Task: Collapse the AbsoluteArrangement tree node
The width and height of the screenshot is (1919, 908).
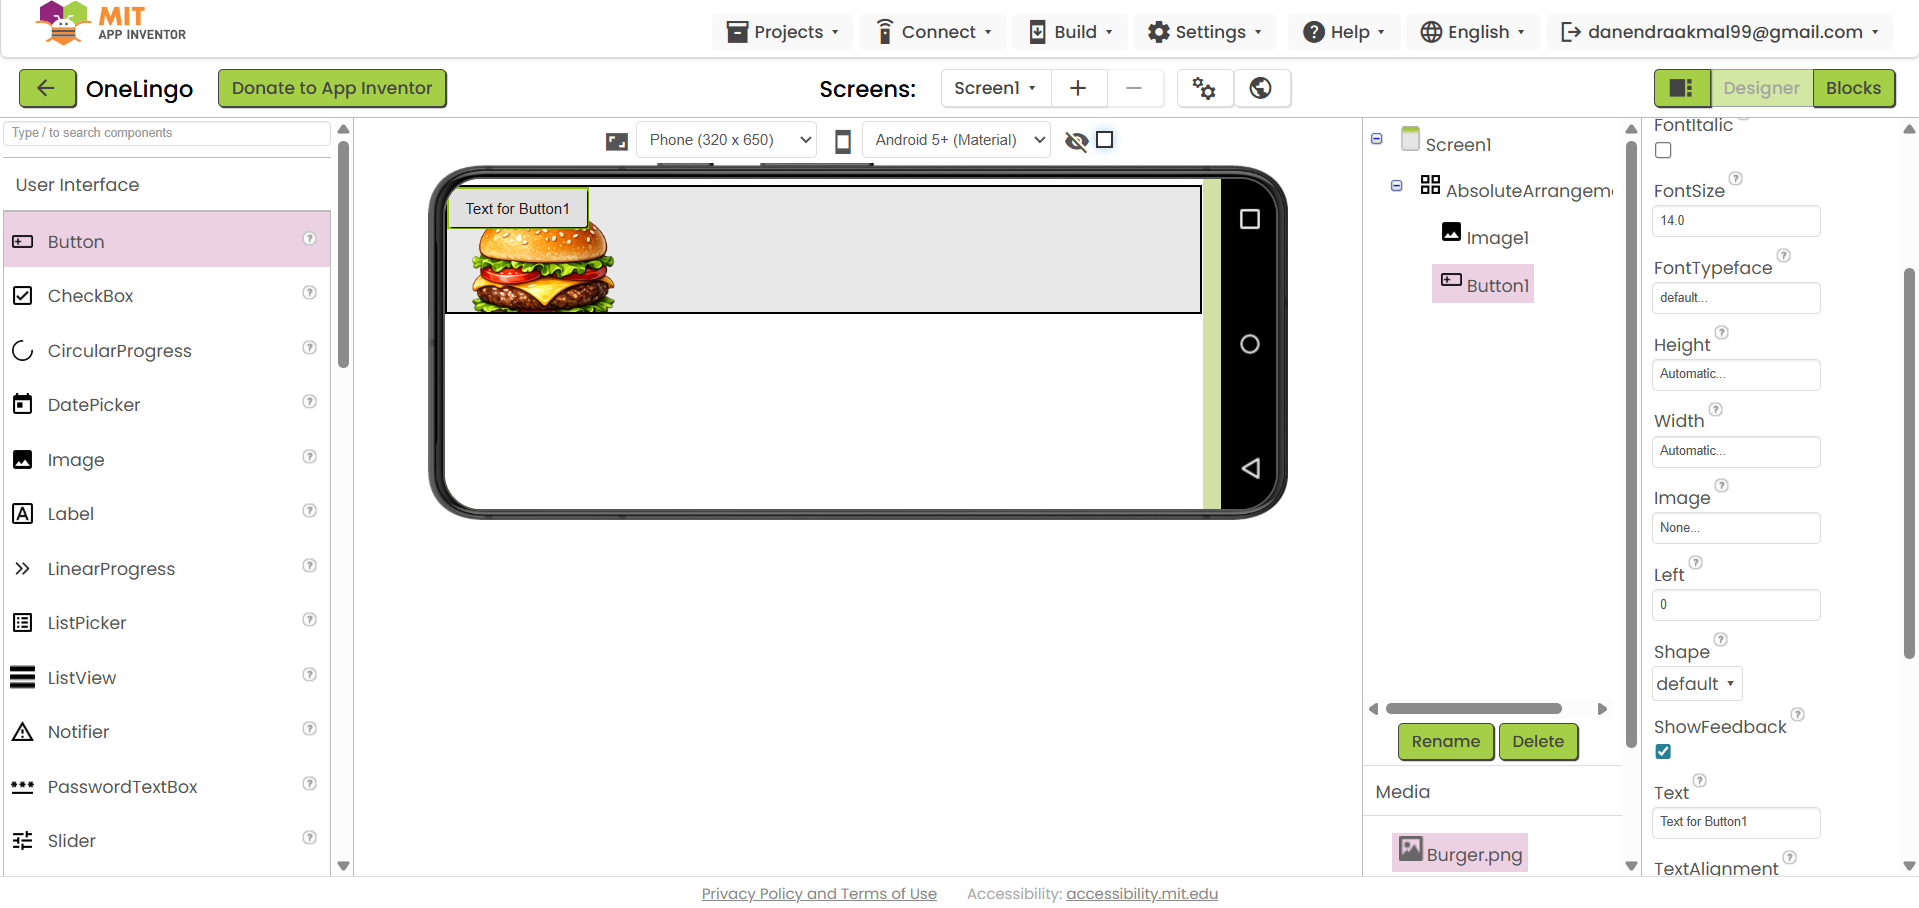Action: coord(1397,186)
